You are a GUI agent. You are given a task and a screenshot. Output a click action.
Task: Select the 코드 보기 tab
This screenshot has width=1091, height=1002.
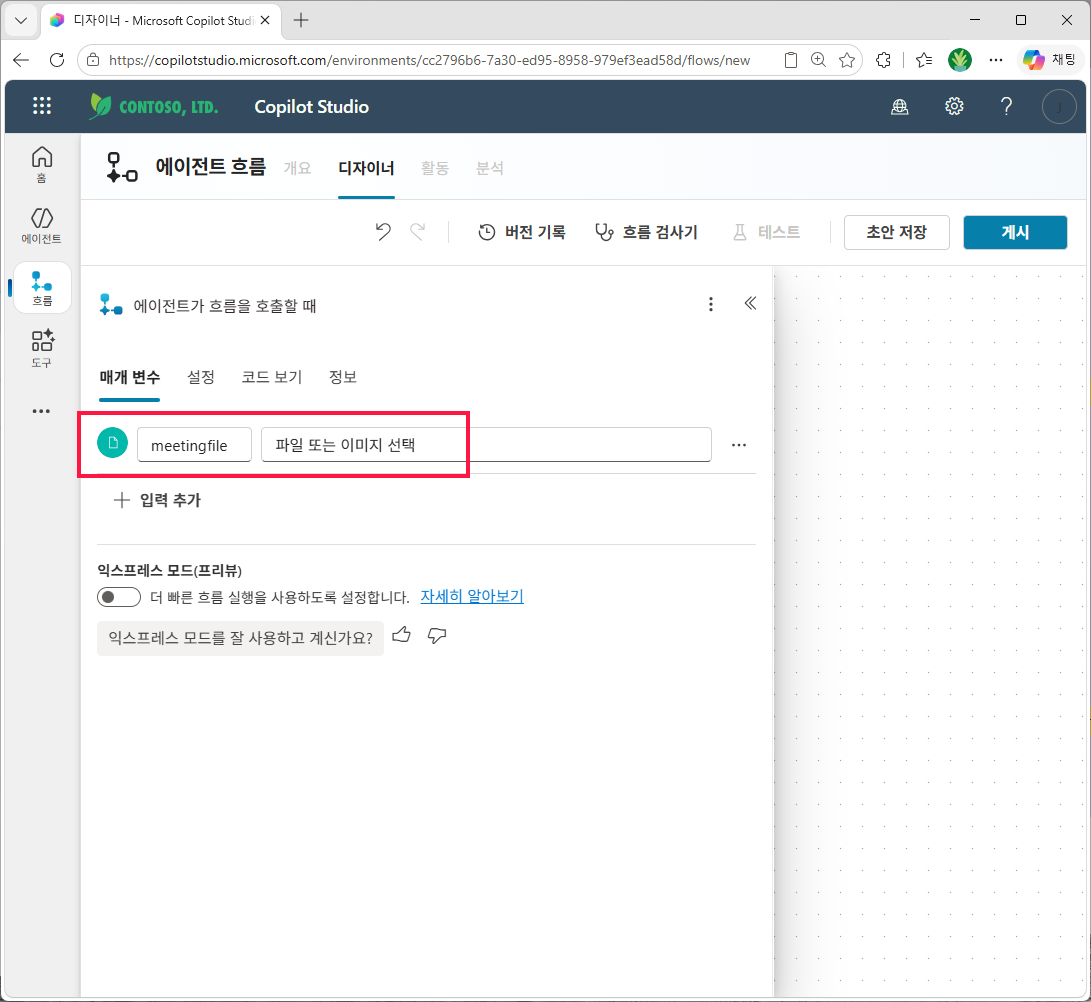[x=271, y=377]
